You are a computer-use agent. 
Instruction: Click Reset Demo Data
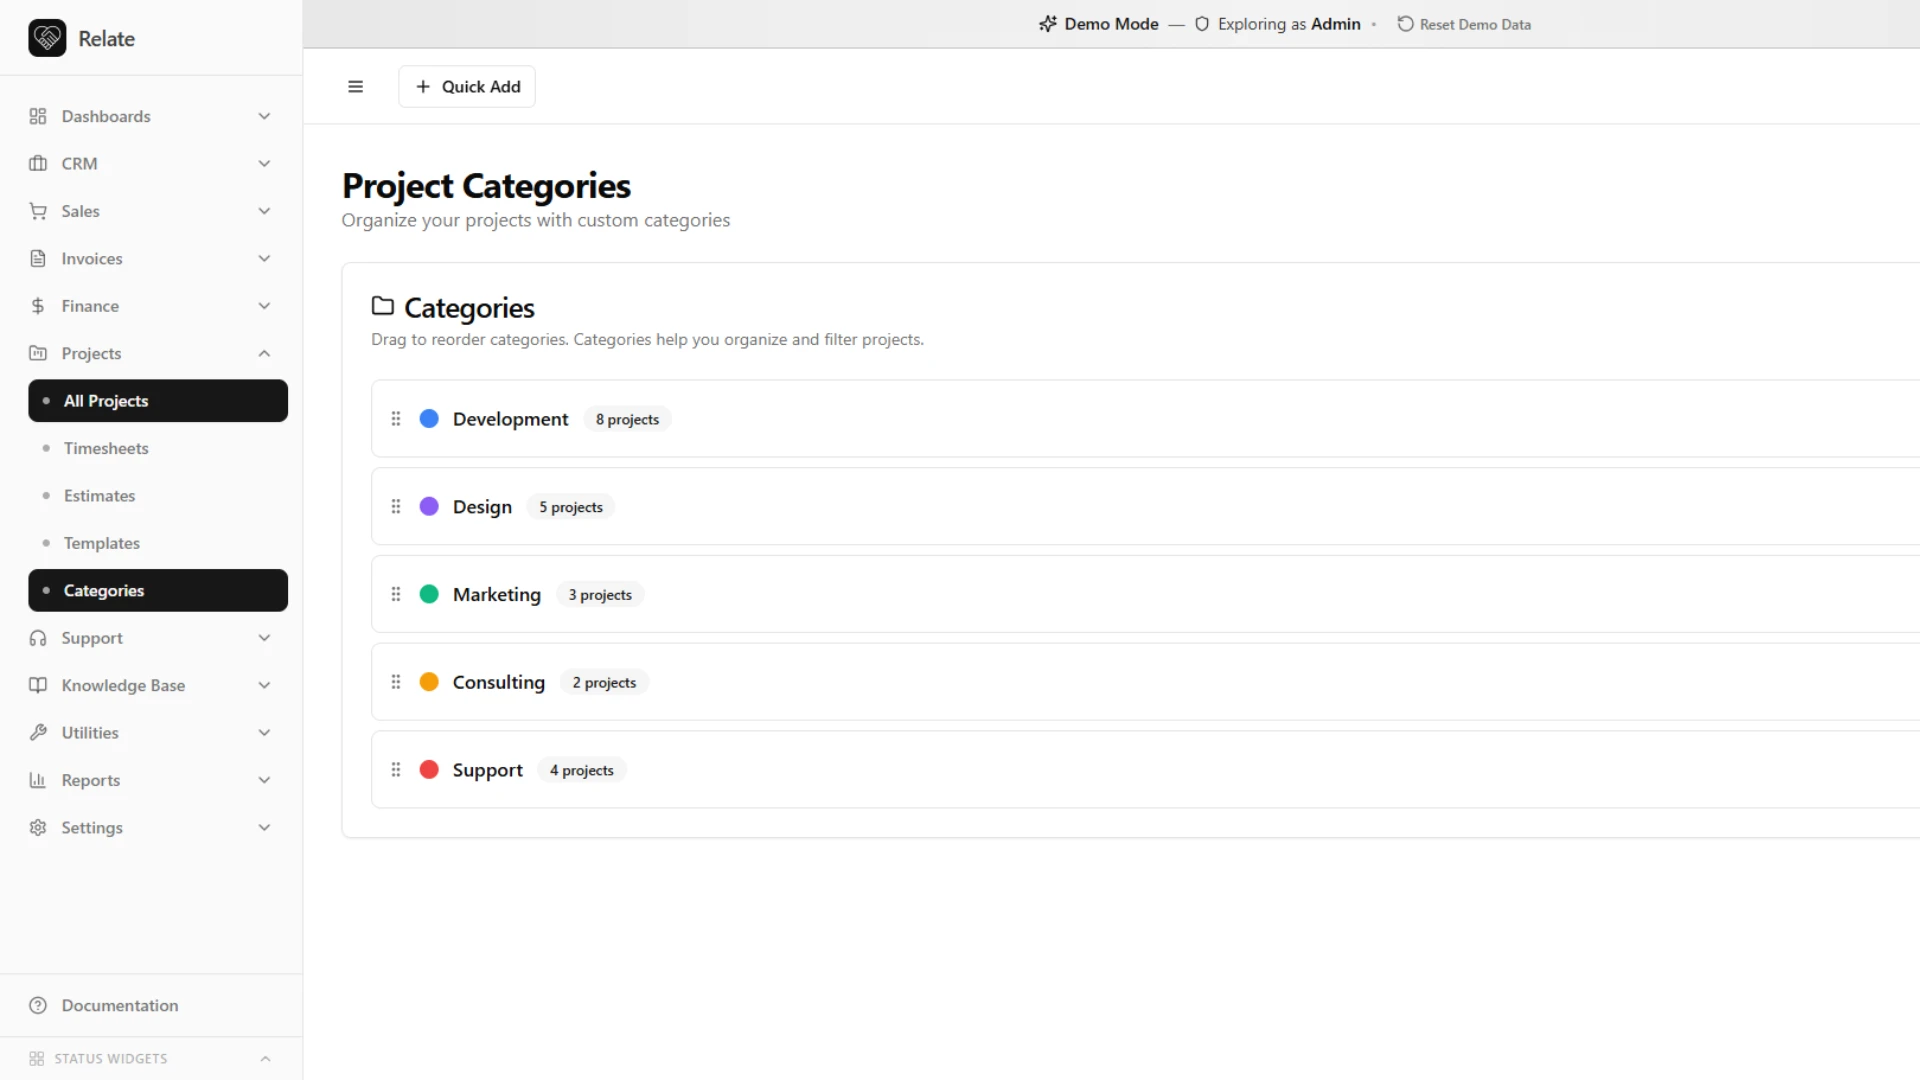(1464, 24)
